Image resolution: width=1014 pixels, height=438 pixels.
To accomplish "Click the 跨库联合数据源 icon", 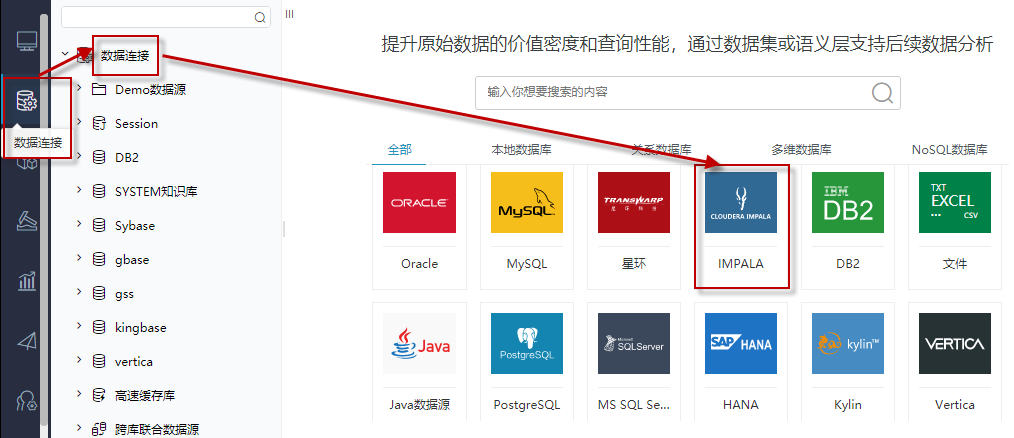I will (99, 428).
